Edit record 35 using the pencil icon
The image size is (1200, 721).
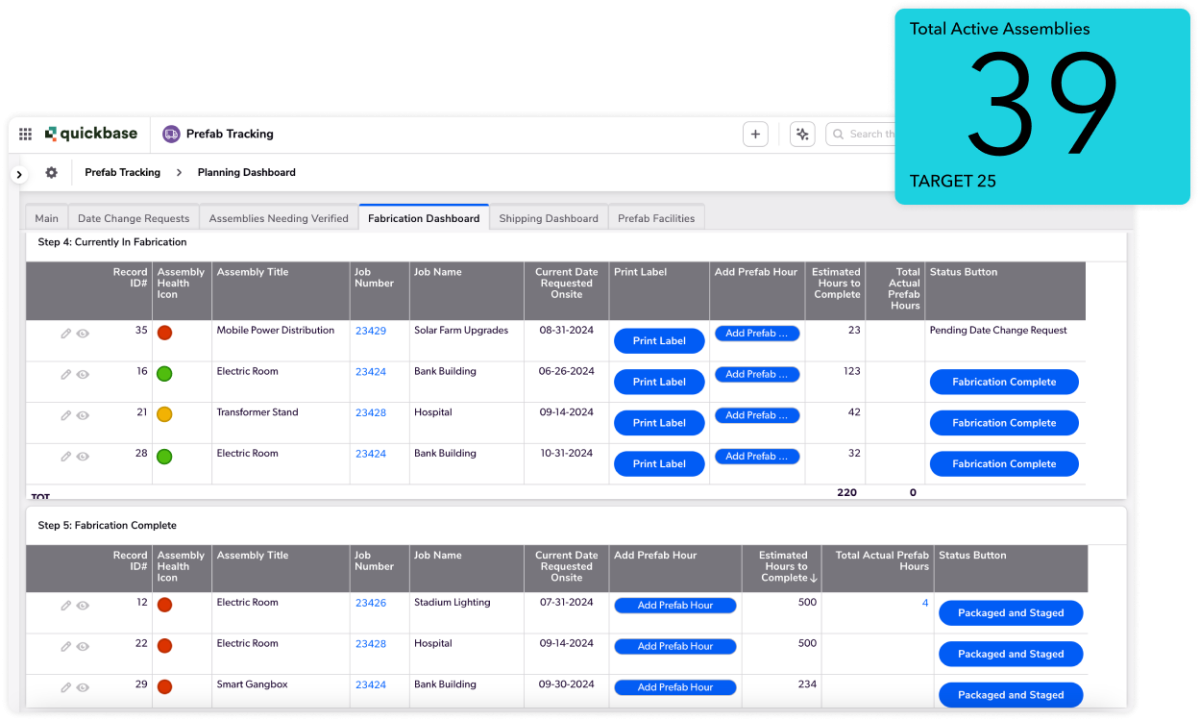[x=64, y=334]
